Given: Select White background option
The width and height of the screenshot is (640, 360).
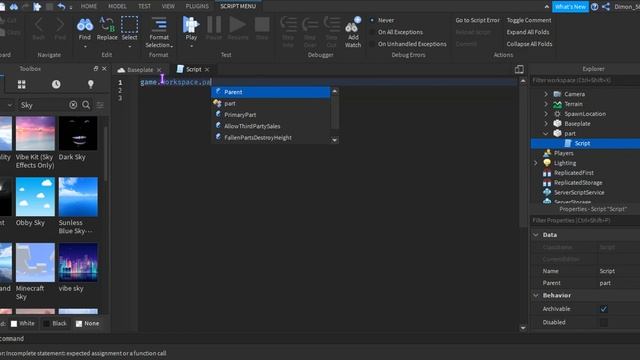Looking at the screenshot, I should tap(23, 323).
